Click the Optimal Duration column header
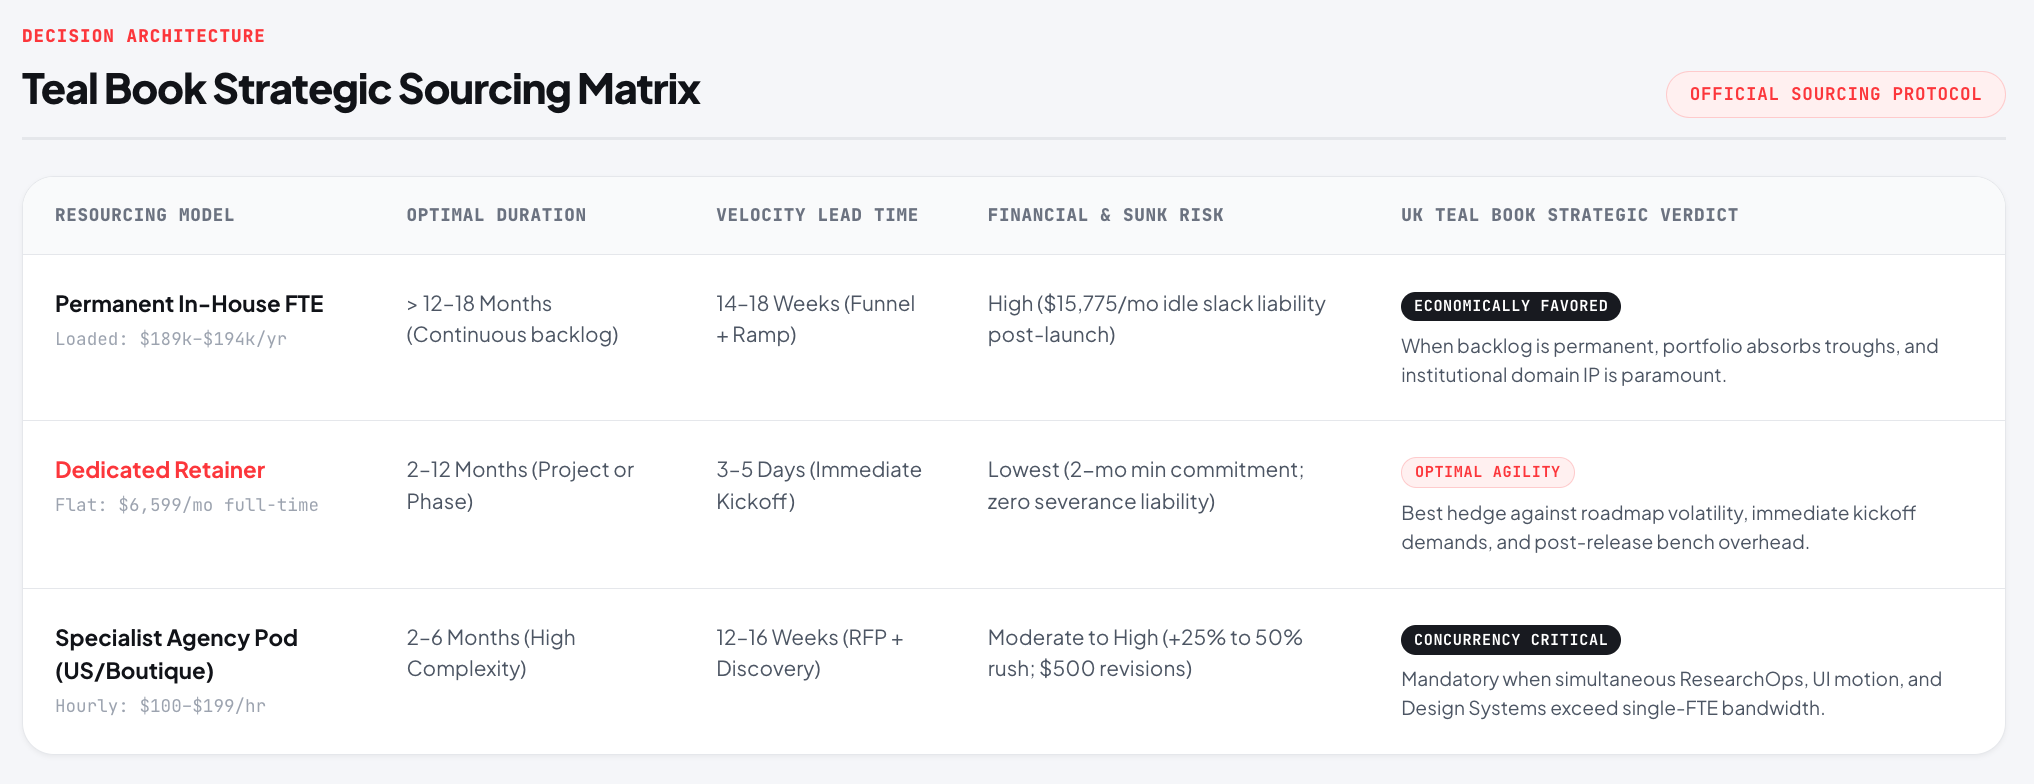2034x784 pixels. (496, 215)
